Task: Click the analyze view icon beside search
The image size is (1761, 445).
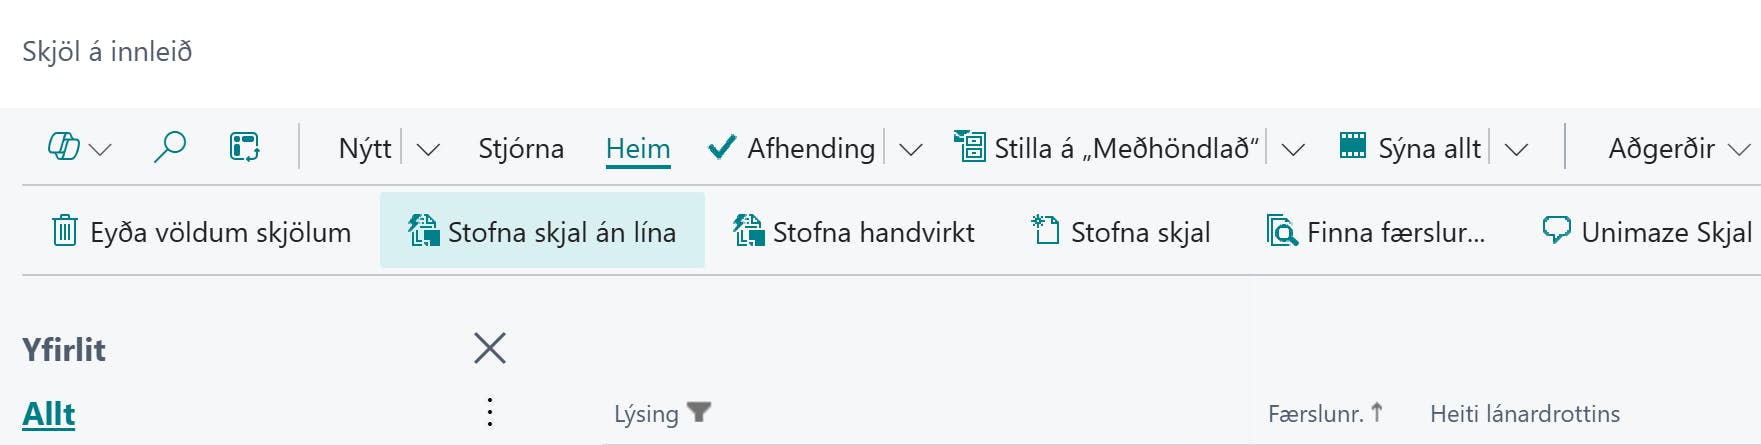Action: [x=244, y=147]
